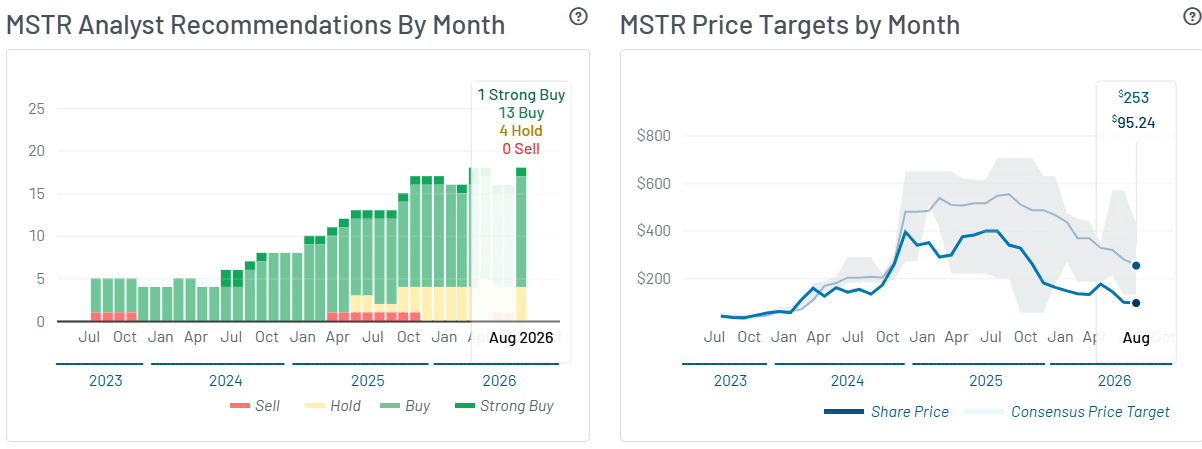
Task: Click the '4 Hold' tooltip line
Action: click(521, 131)
